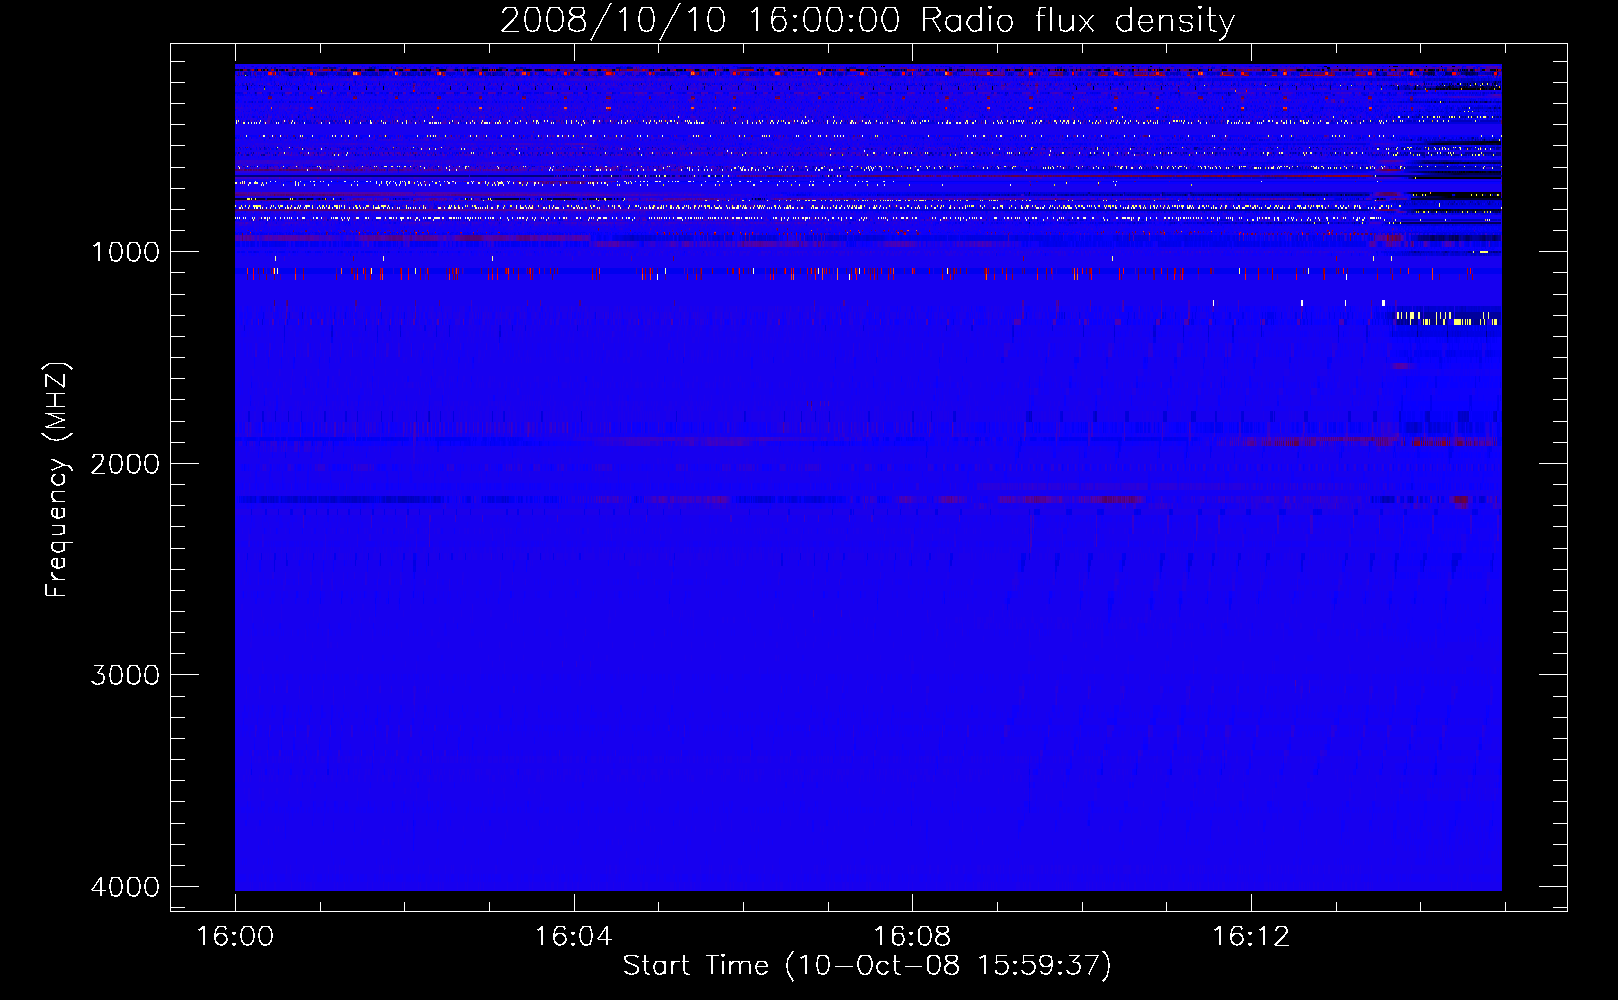Click the dark blue segment near 2200 MHz at 16:00
This screenshot has height=1000, width=1618.
click(340, 499)
